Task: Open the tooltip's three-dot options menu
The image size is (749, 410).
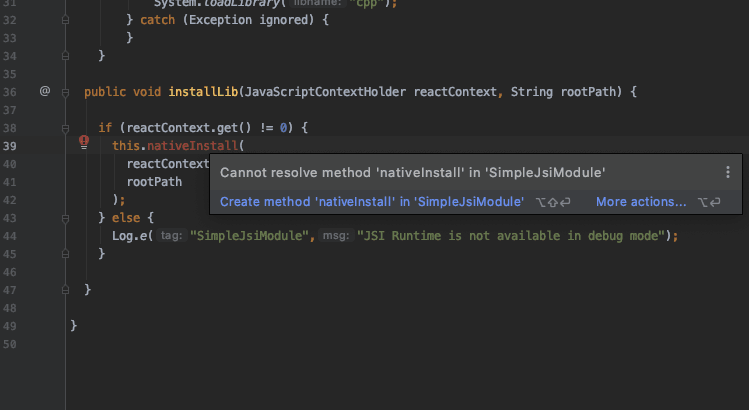Action: pos(728,172)
